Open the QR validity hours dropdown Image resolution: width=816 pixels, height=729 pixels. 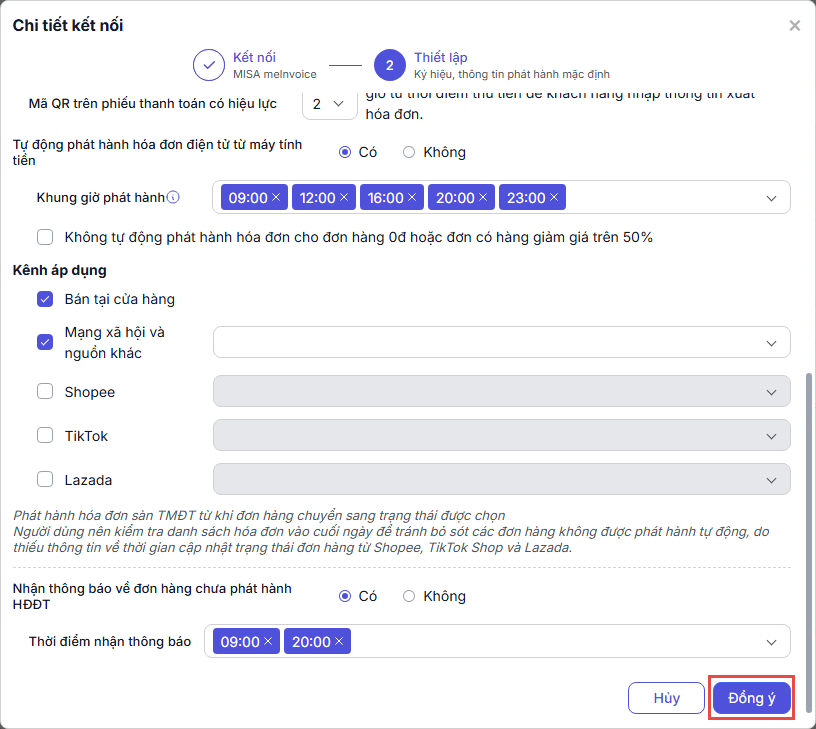329,103
